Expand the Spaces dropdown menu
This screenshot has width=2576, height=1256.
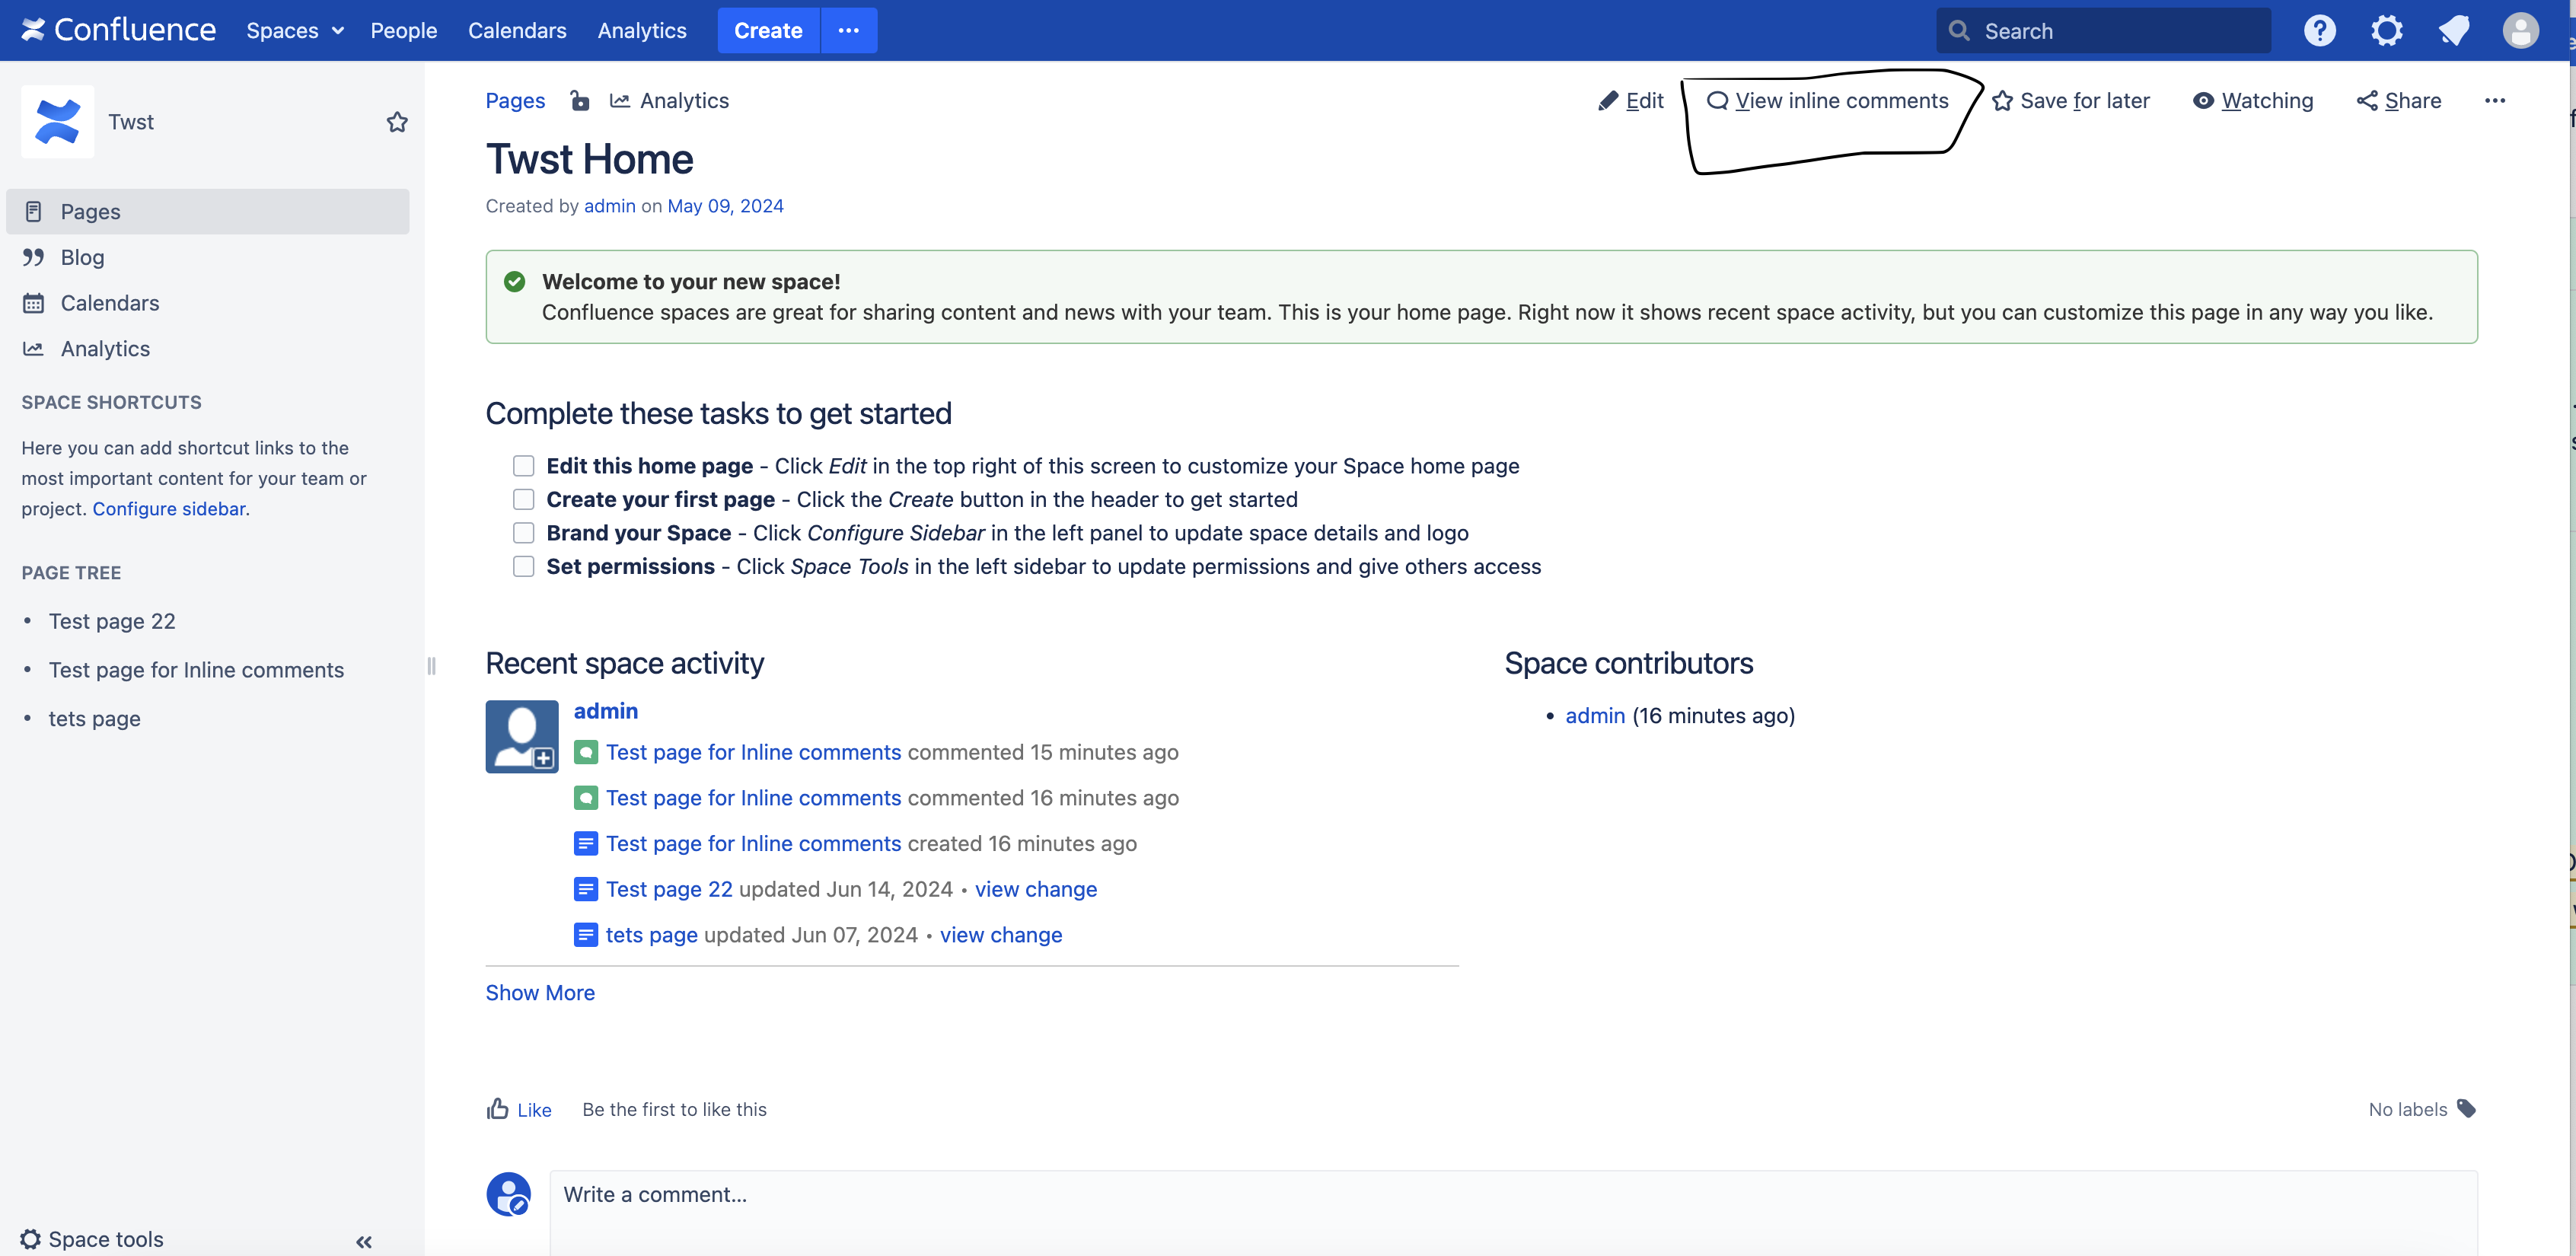click(295, 31)
